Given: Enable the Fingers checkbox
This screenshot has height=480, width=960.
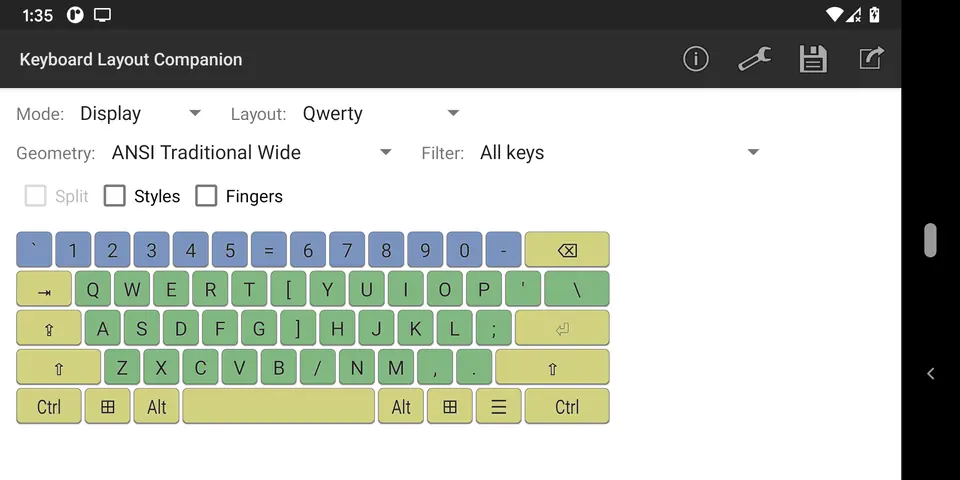Looking at the screenshot, I should (x=206, y=196).
